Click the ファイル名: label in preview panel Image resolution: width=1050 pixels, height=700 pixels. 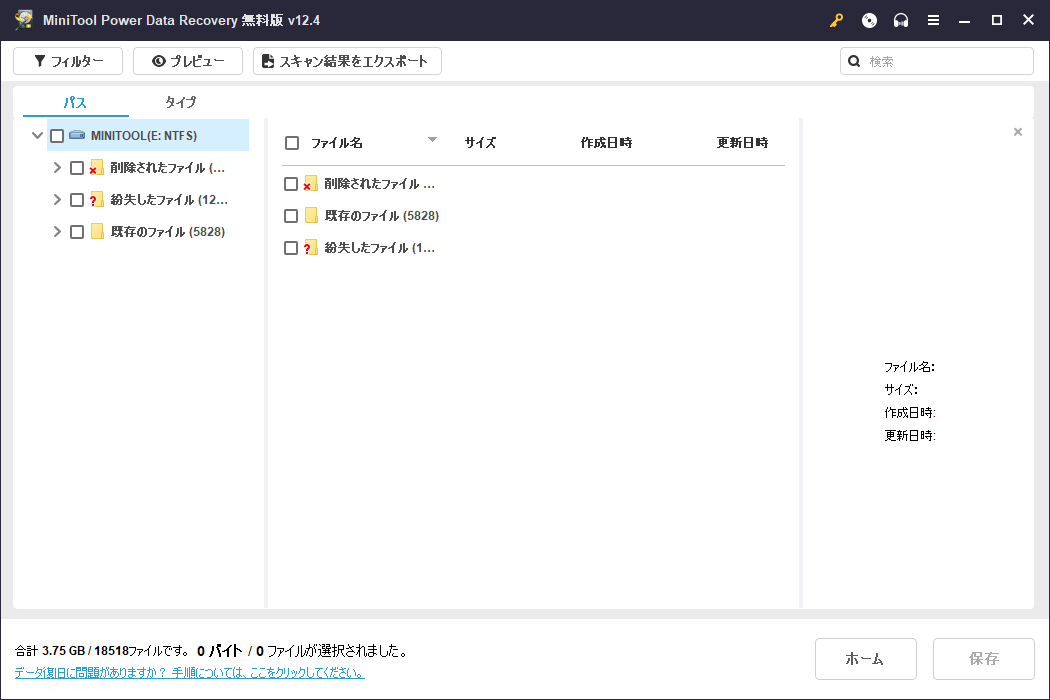click(x=909, y=366)
